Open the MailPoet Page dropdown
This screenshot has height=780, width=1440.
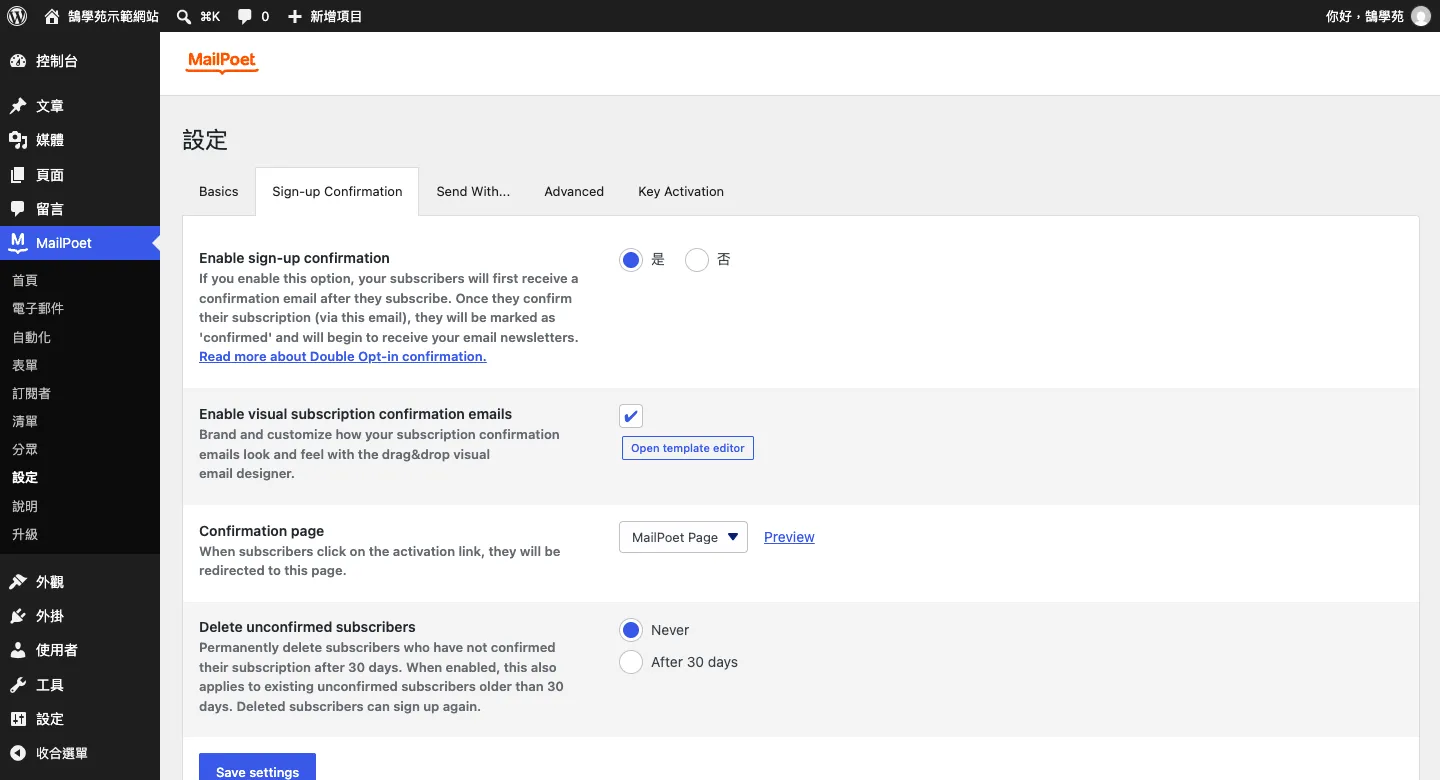point(683,537)
